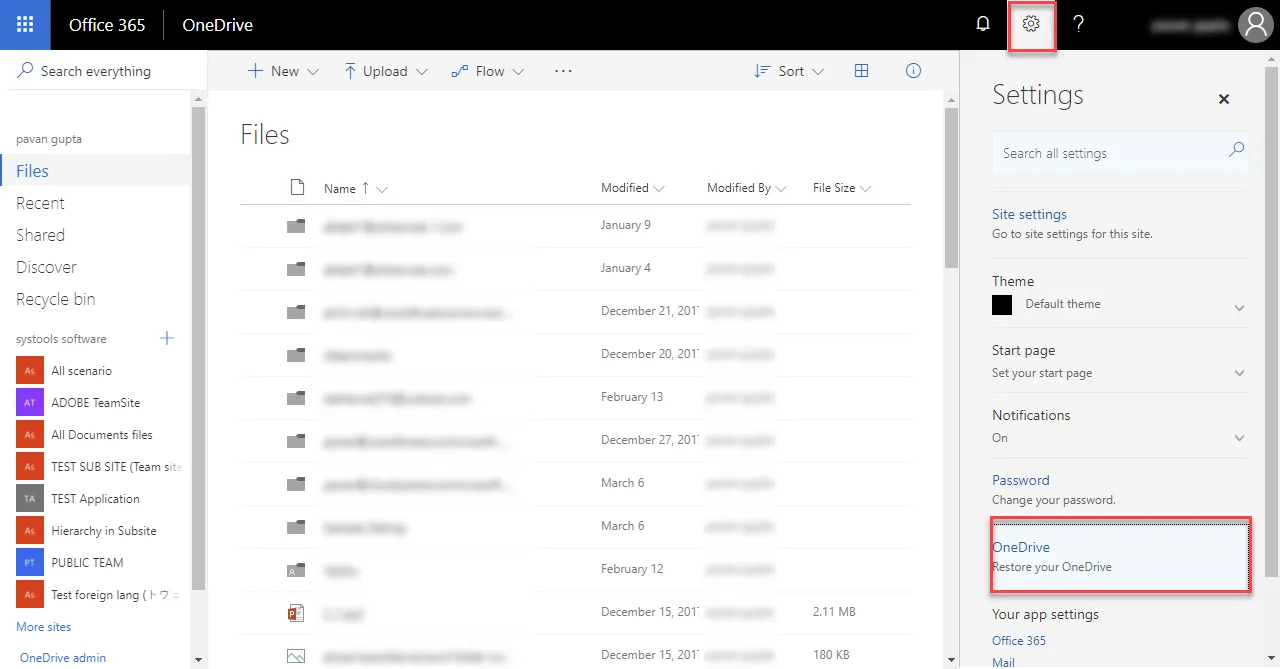Open the Shared view in sidebar

pos(40,235)
